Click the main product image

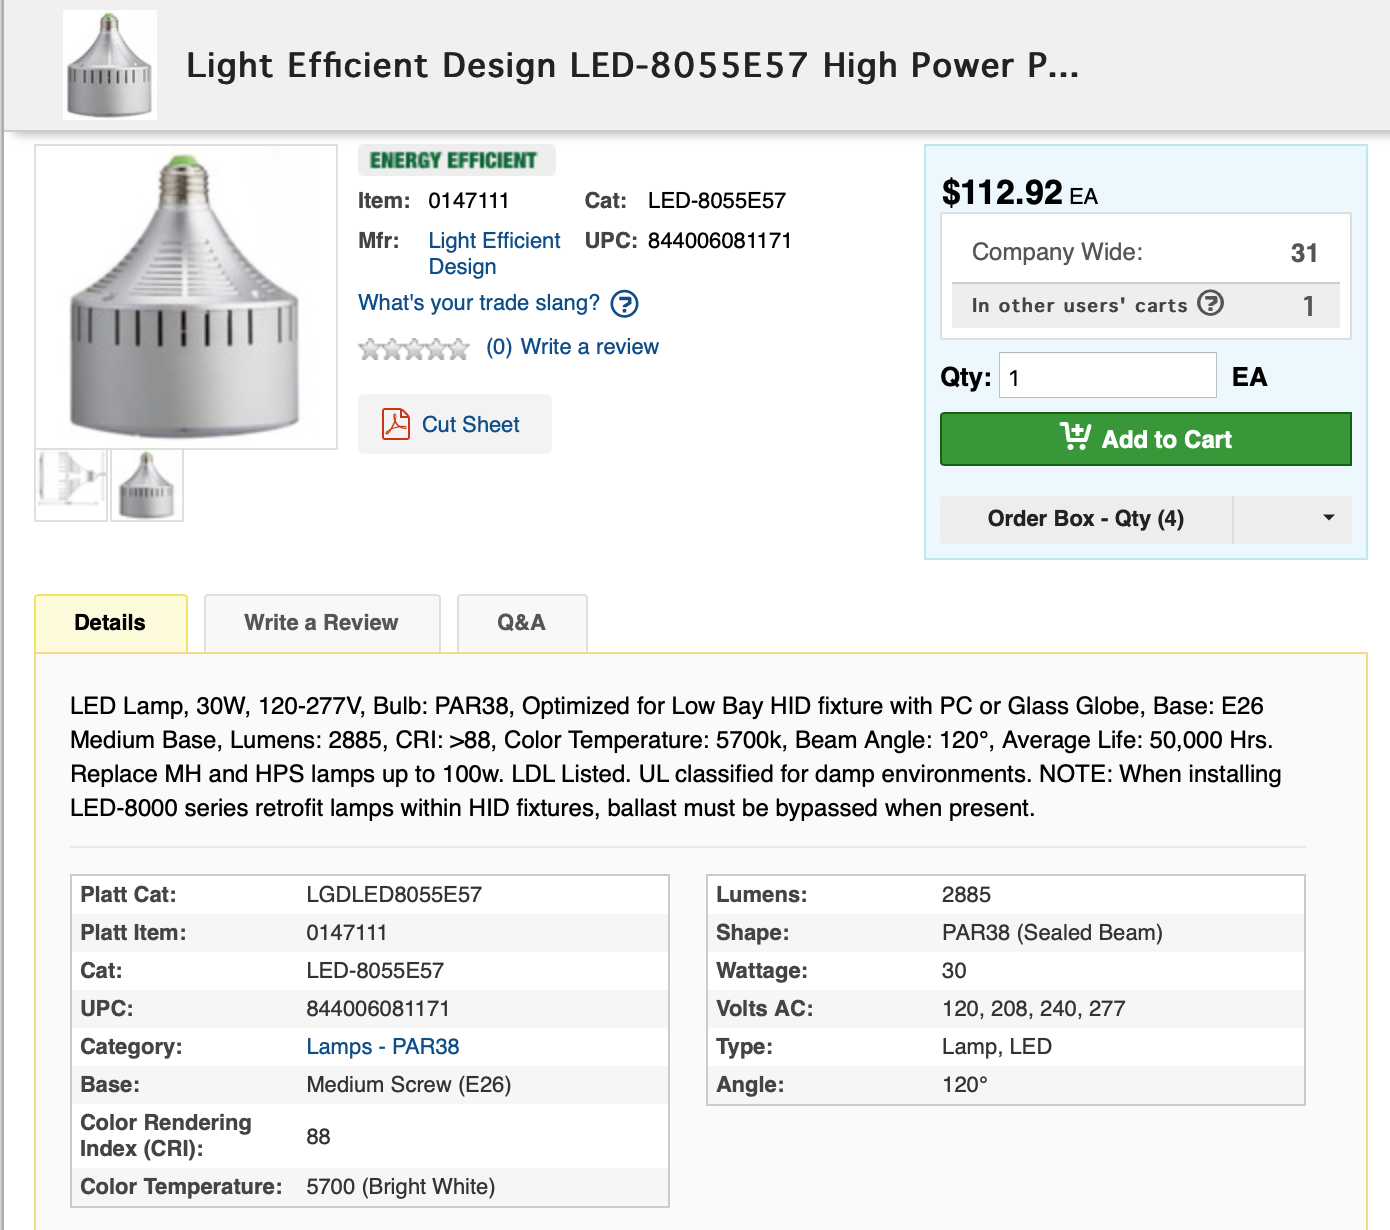(x=185, y=295)
